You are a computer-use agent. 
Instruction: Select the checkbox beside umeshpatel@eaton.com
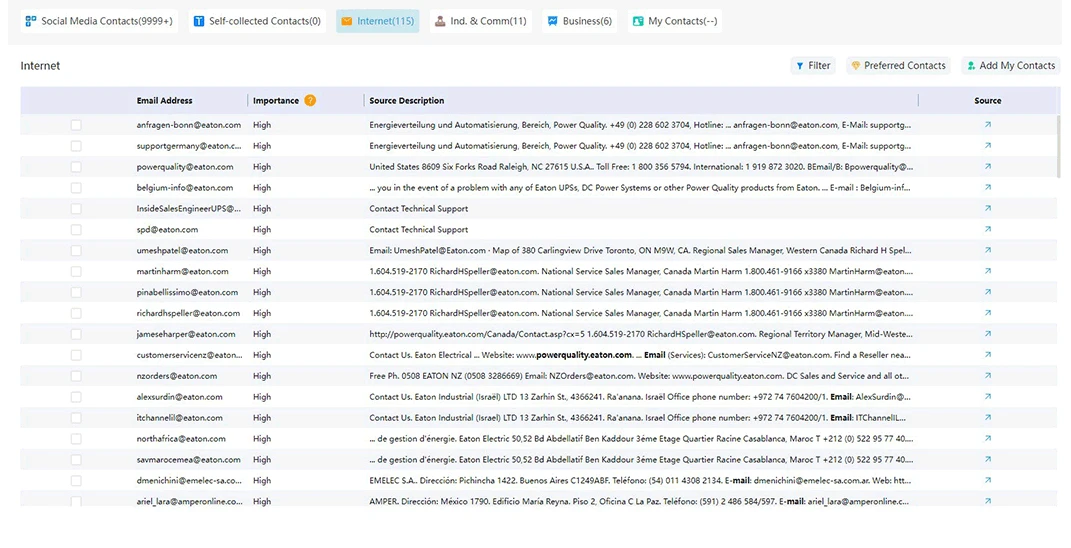point(76,251)
